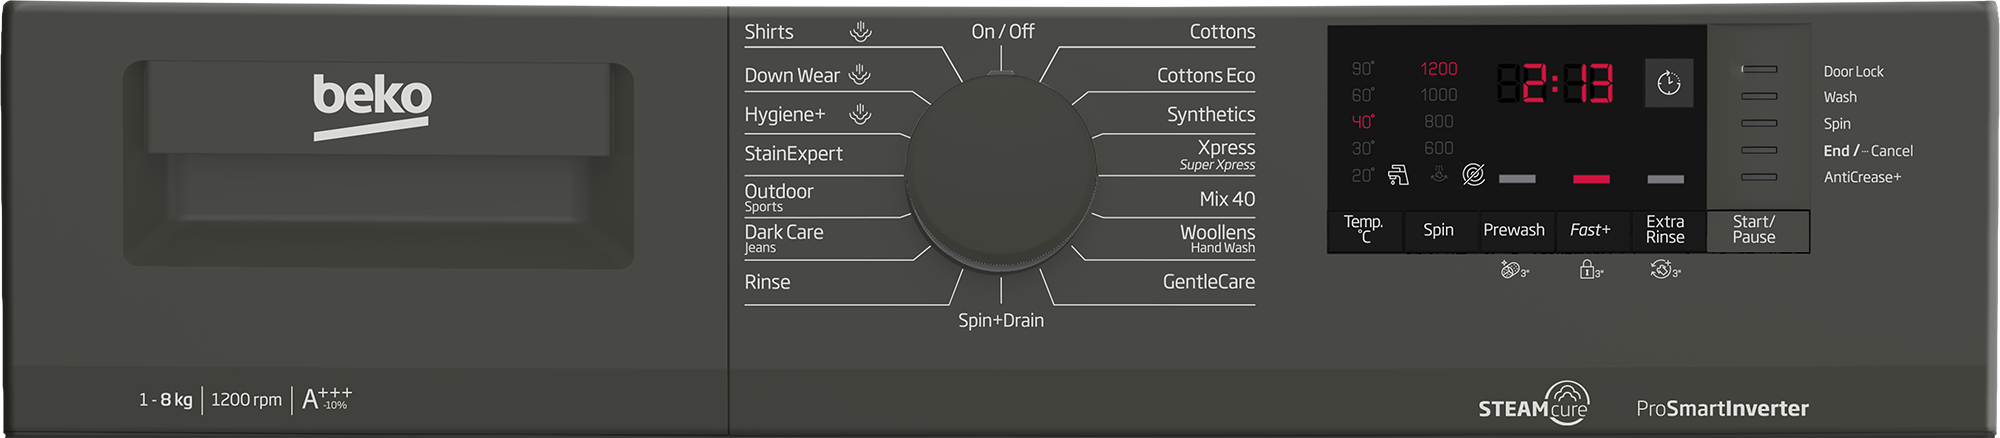Tap the steam icon beside Down Wear
This screenshot has width=2000, height=438.
(x=860, y=74)
